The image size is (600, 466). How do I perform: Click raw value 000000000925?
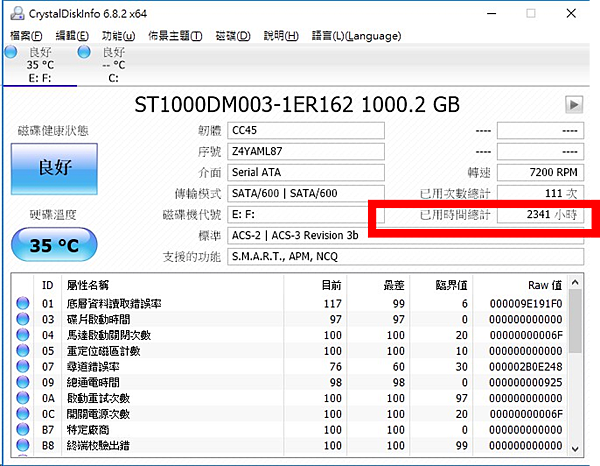[x=526, y=383]
